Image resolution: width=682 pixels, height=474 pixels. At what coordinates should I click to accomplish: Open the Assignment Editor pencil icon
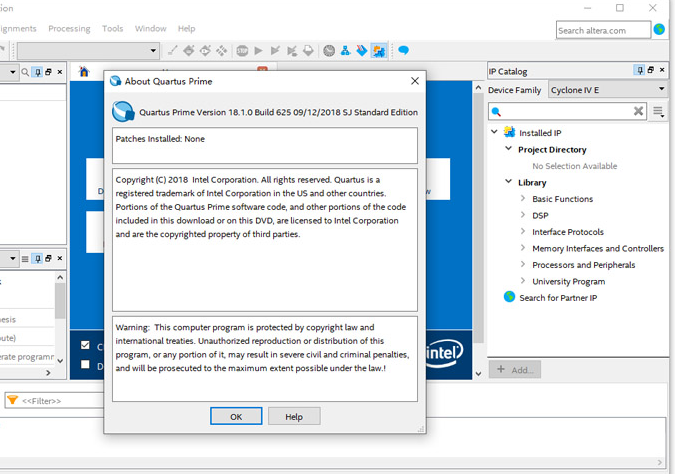(x=172, y=51)
